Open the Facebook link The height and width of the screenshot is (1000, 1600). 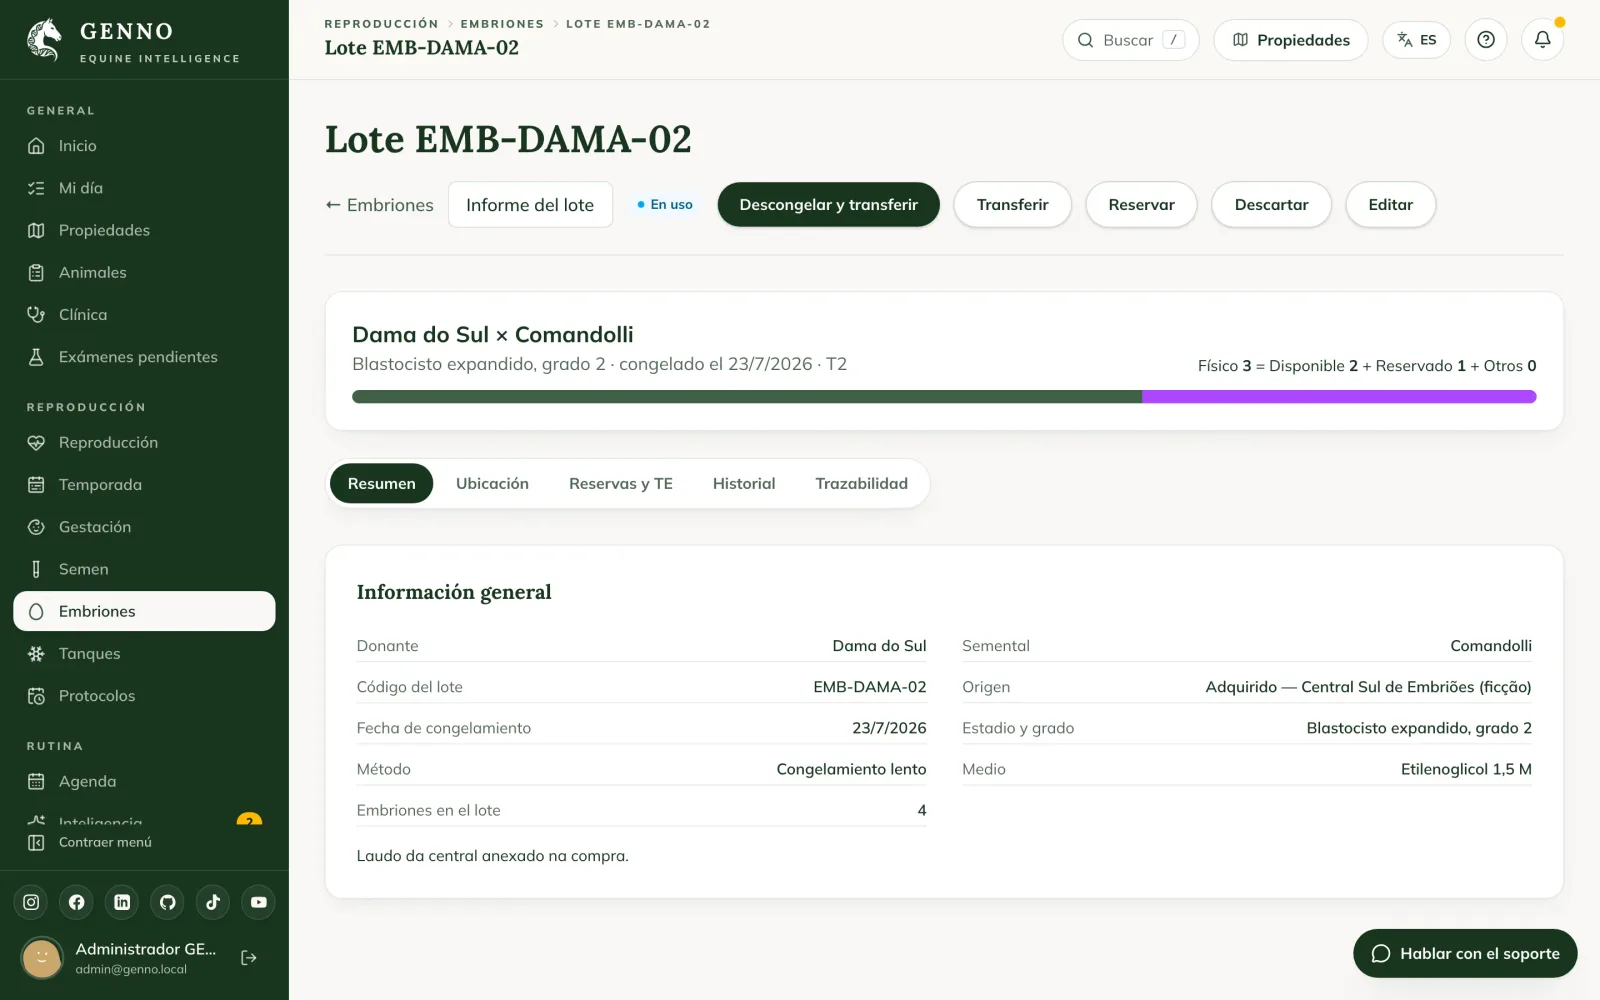click(x=77, y=902)
